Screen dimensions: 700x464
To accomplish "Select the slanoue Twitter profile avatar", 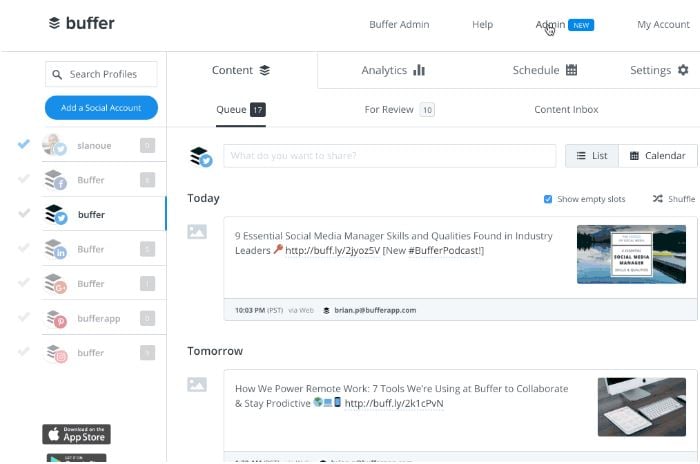I will click(x=54, y=145).
